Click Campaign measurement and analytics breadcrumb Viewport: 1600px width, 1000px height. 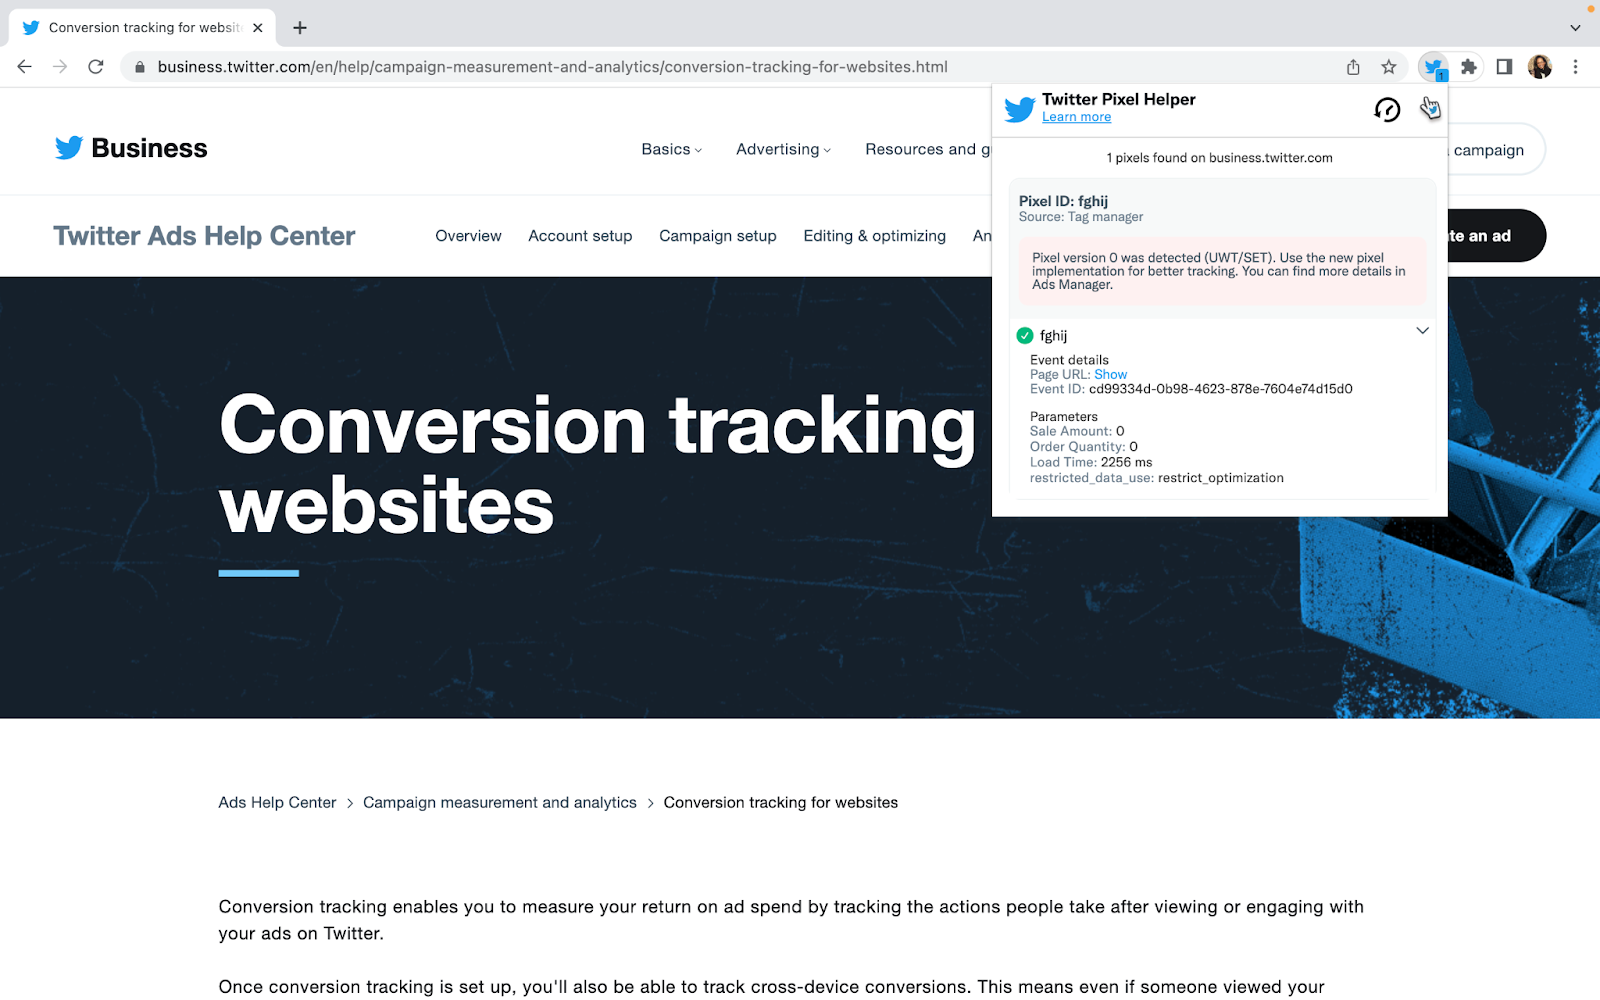500,803
